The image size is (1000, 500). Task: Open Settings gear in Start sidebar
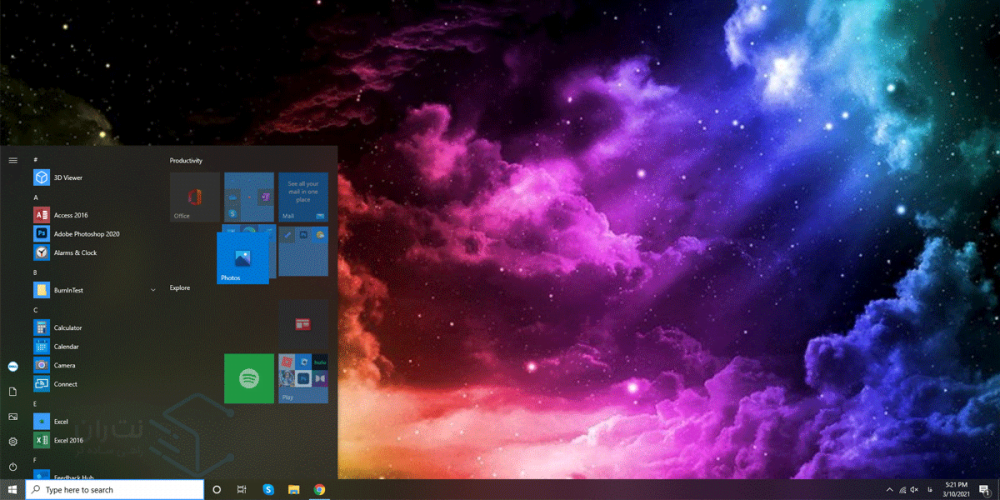[x=13, y=441]
